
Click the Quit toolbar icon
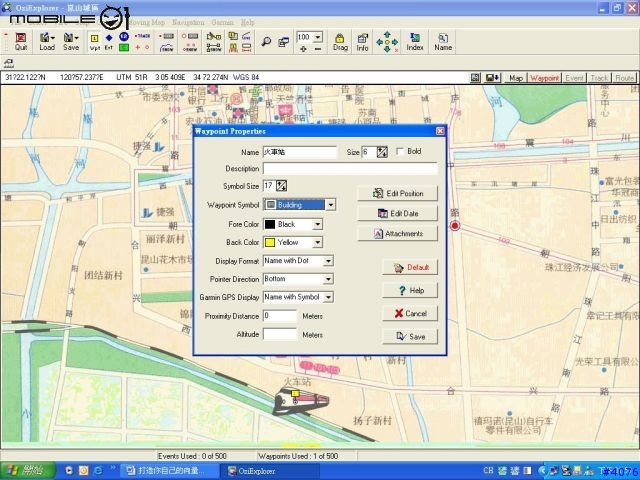[x=20, y=42]
